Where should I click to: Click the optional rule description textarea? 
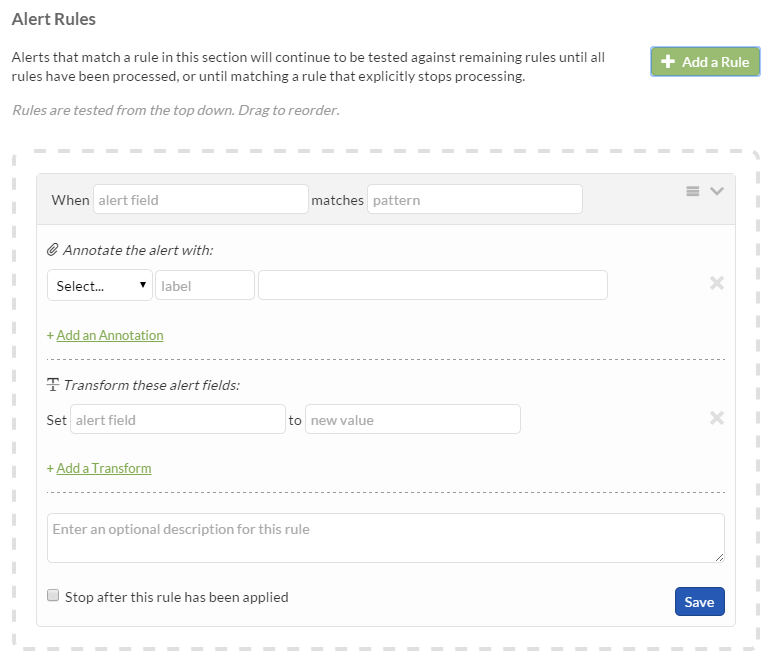[x=385, y=538]
